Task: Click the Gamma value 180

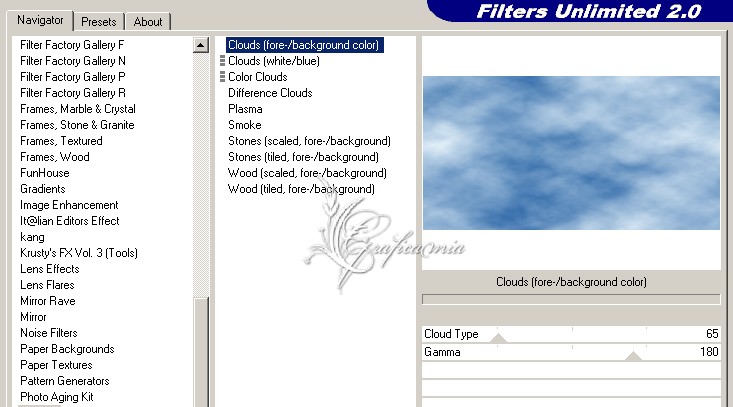Action: [x=709, y=351]
